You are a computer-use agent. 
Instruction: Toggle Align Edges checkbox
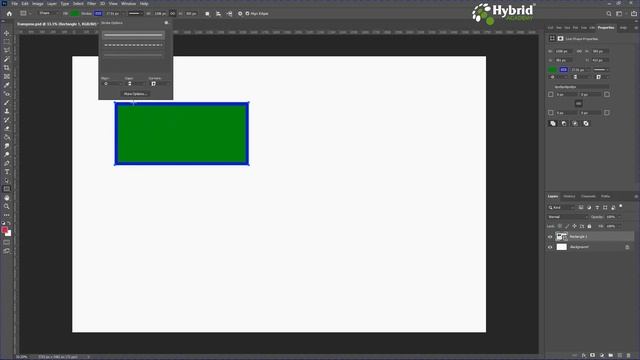click(x=247, y=13)
